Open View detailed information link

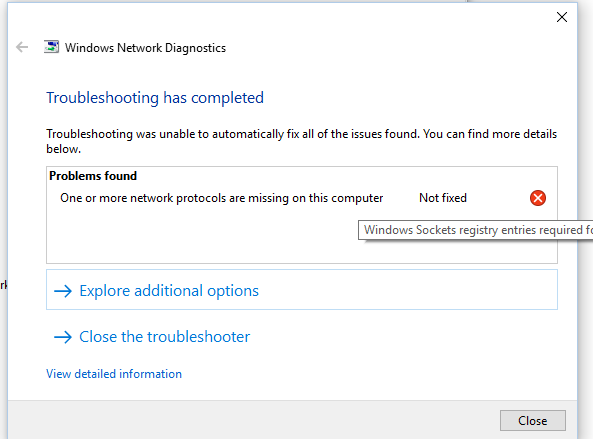click(x=114, y=374)
